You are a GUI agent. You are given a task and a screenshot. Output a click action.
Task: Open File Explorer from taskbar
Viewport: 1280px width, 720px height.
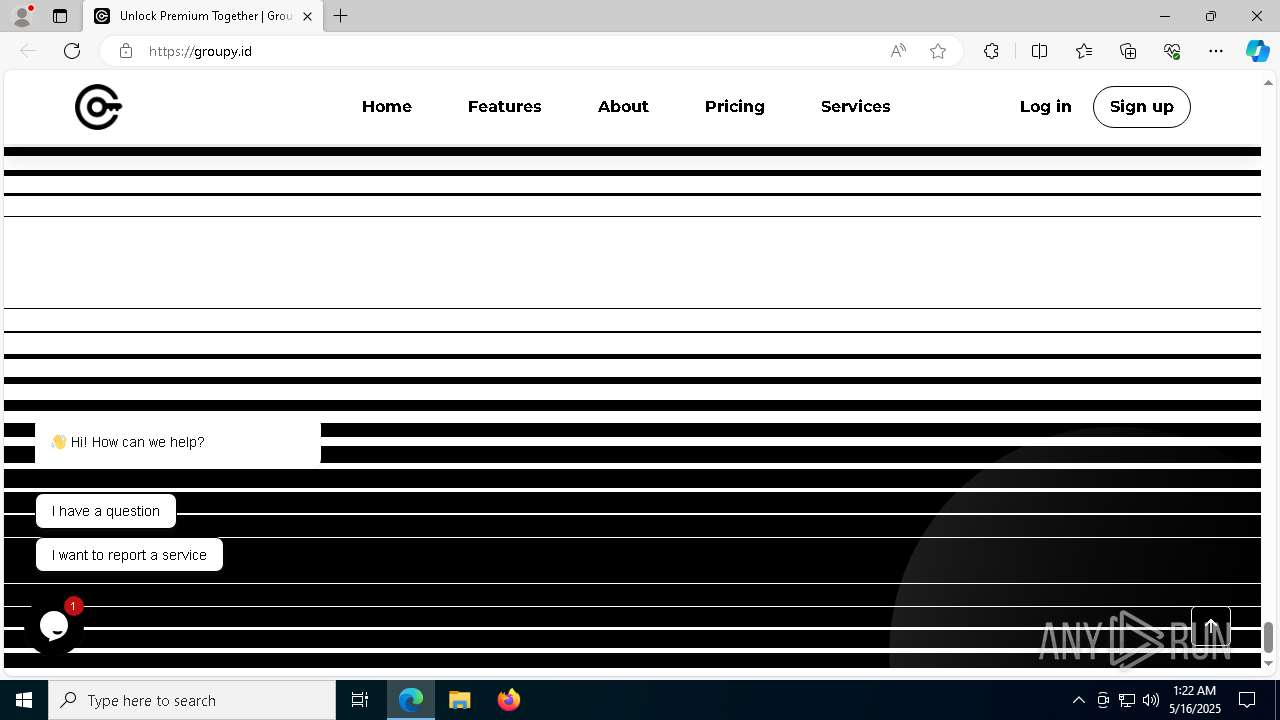tap(460, 700)
